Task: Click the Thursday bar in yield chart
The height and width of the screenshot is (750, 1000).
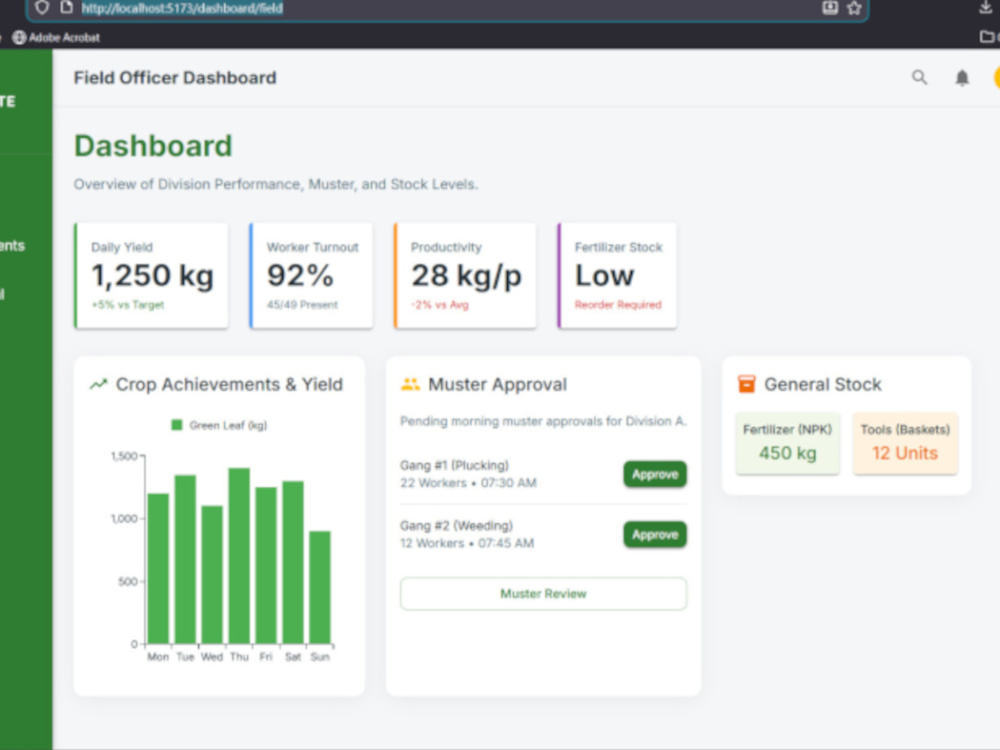Action: (239, 555)
